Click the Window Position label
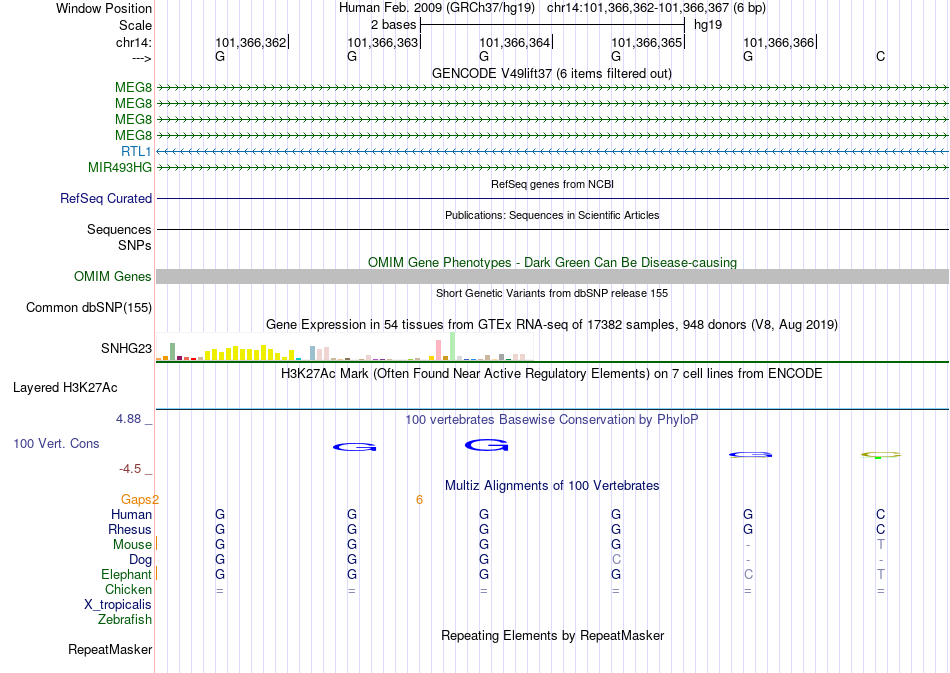Viewport: 950px width, 673px height. [104, 8]
